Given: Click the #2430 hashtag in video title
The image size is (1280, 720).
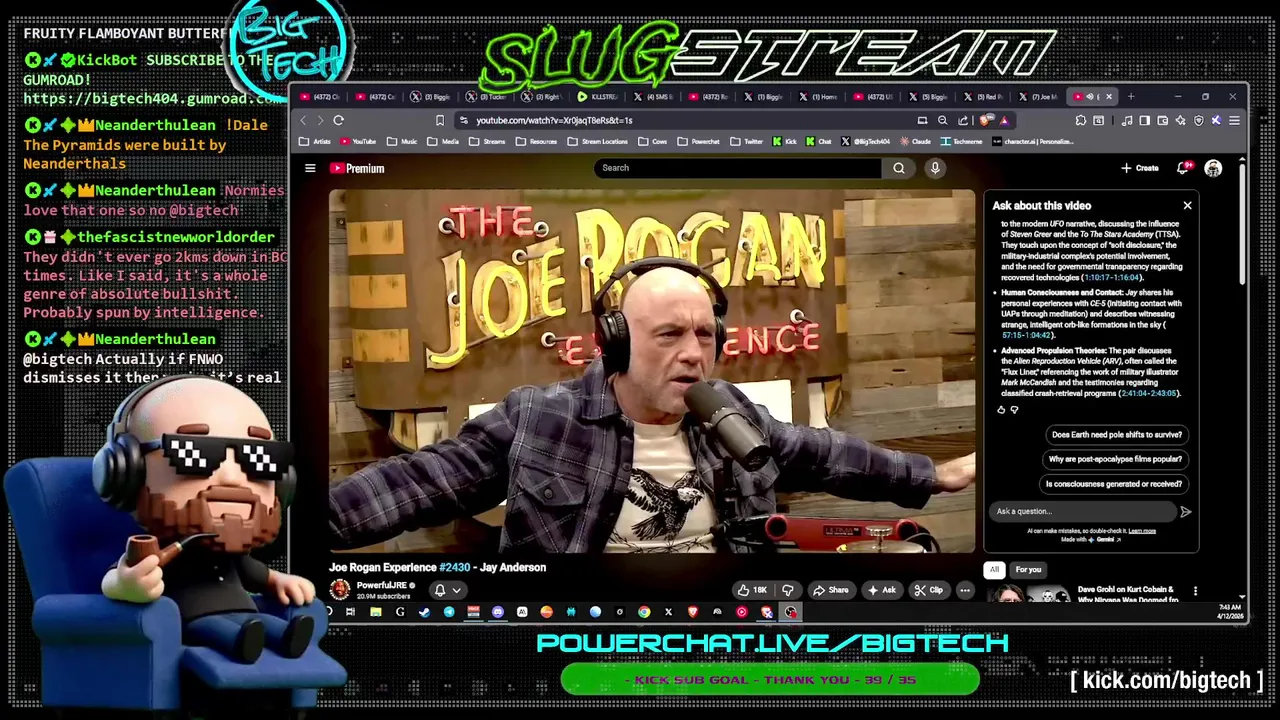Looking at the screenshot, I should coord(454,568).
